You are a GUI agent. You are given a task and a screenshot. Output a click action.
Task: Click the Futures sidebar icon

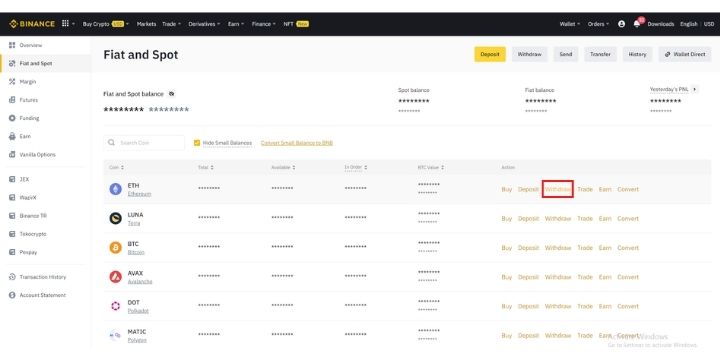(x=12, y=100)
